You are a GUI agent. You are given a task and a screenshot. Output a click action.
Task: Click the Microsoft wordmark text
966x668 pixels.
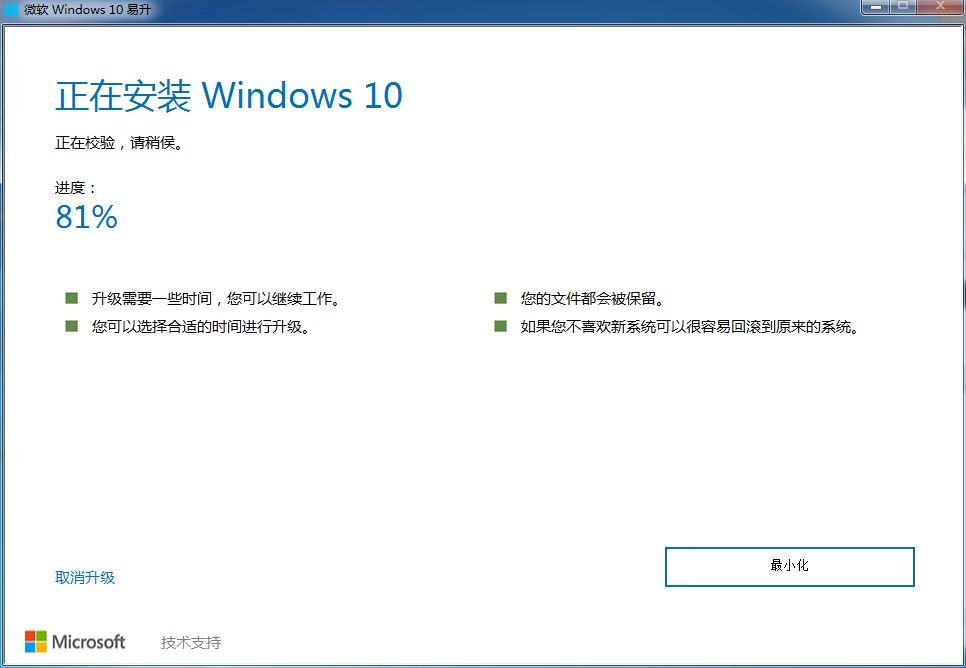[x=89, y=642]
